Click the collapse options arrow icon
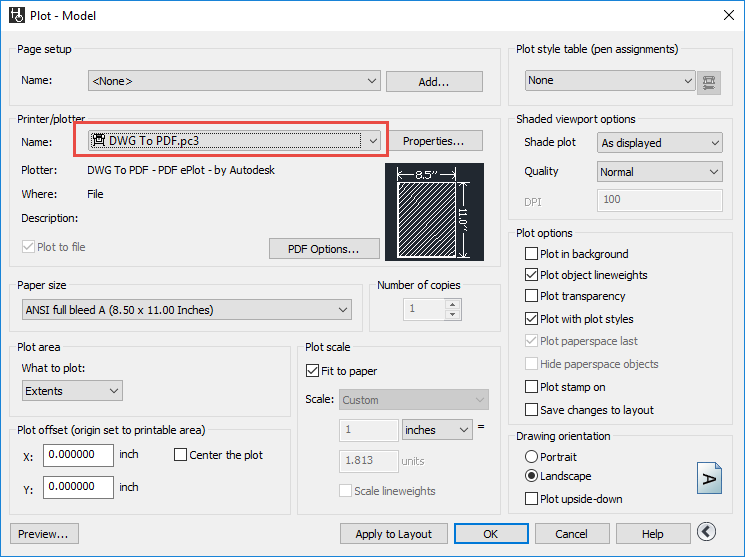 [706, 531]
